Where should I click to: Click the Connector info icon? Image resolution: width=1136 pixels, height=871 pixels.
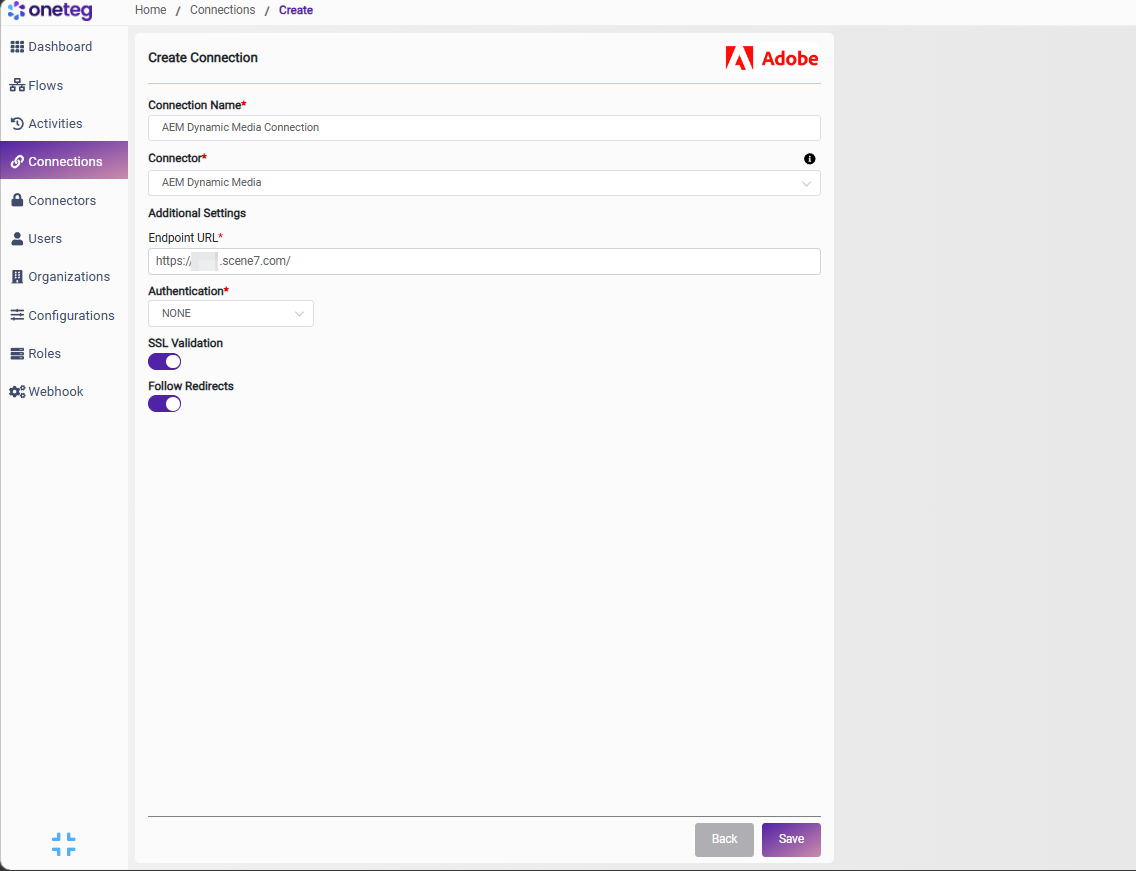(x=809, y=159)
